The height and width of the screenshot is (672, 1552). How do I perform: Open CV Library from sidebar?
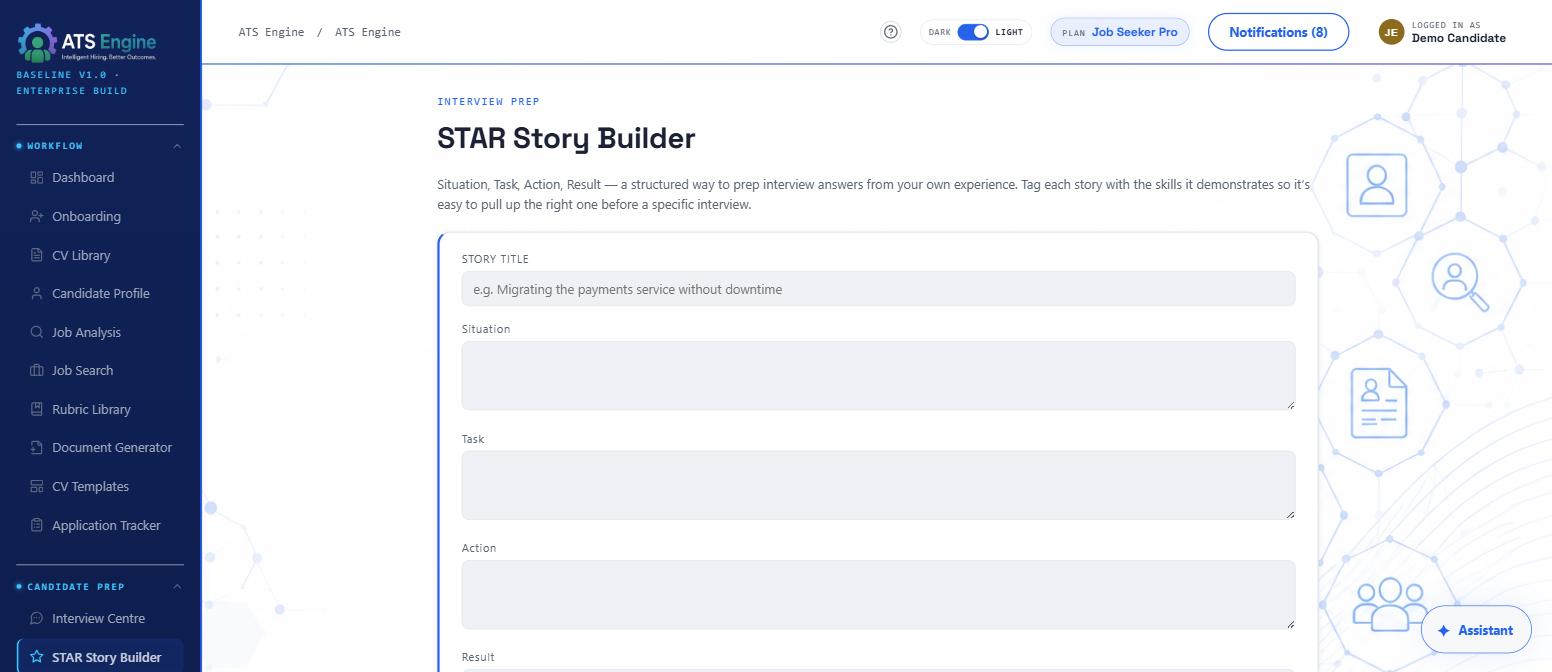[x=100, y=255]
